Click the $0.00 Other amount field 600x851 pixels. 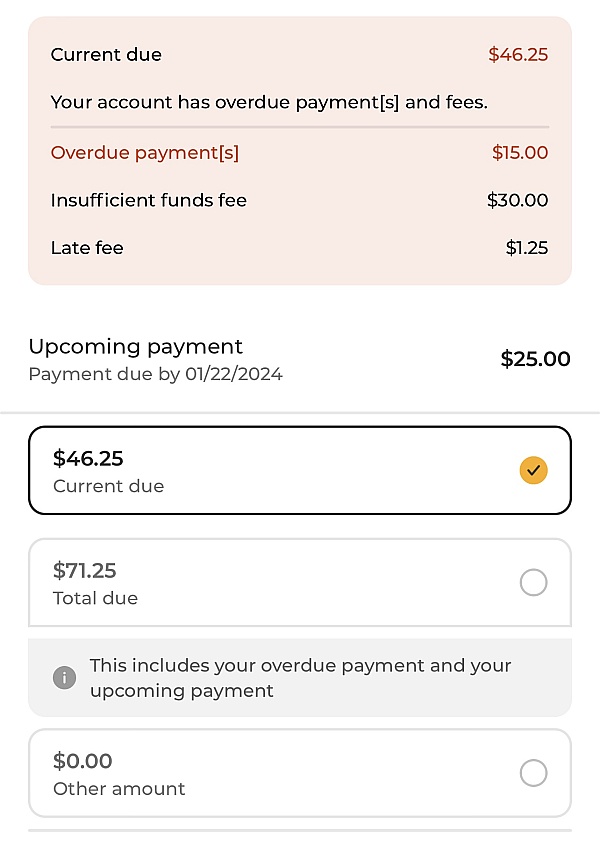point(83,761)
